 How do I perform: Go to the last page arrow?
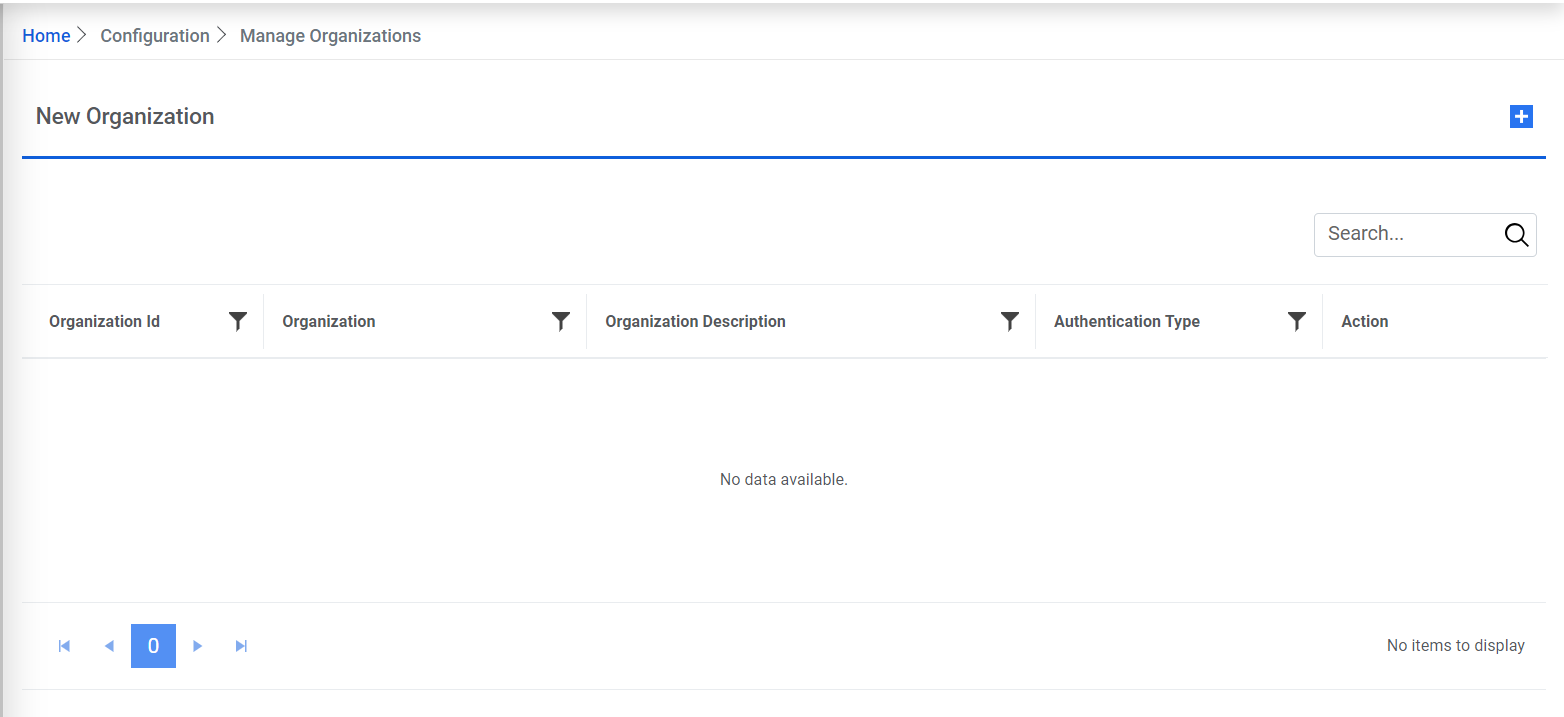(x=241, y=646)
